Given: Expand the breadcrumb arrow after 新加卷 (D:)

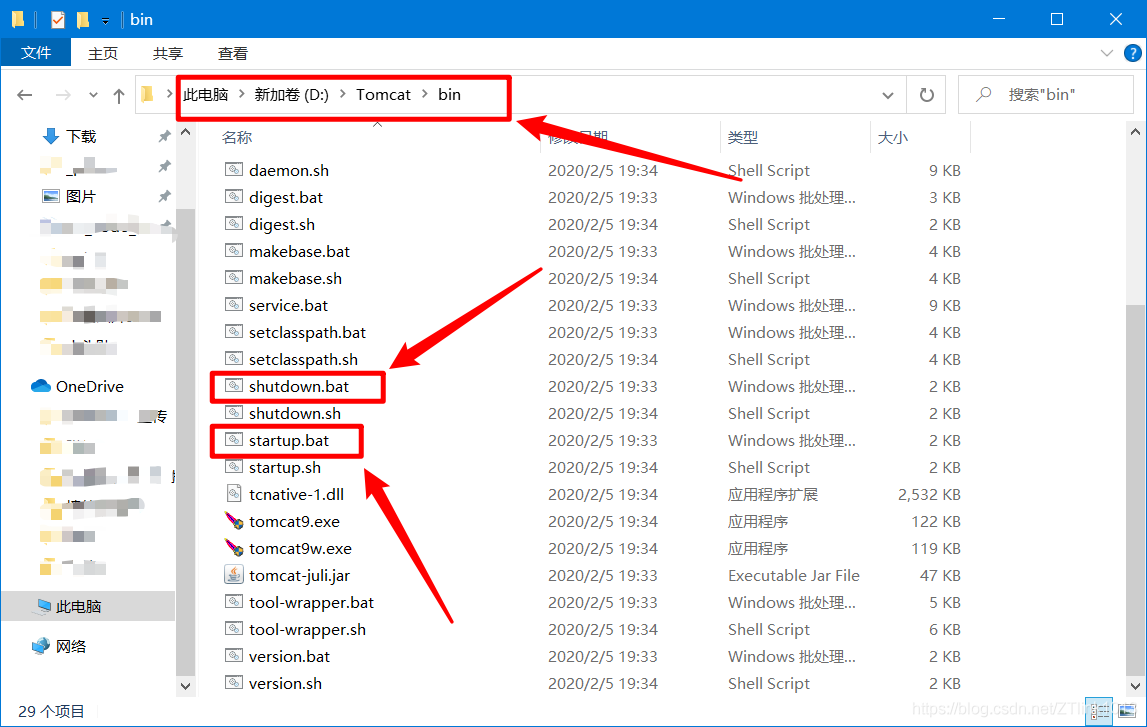Looking at the screenshot, I should (x=342, y=94).
